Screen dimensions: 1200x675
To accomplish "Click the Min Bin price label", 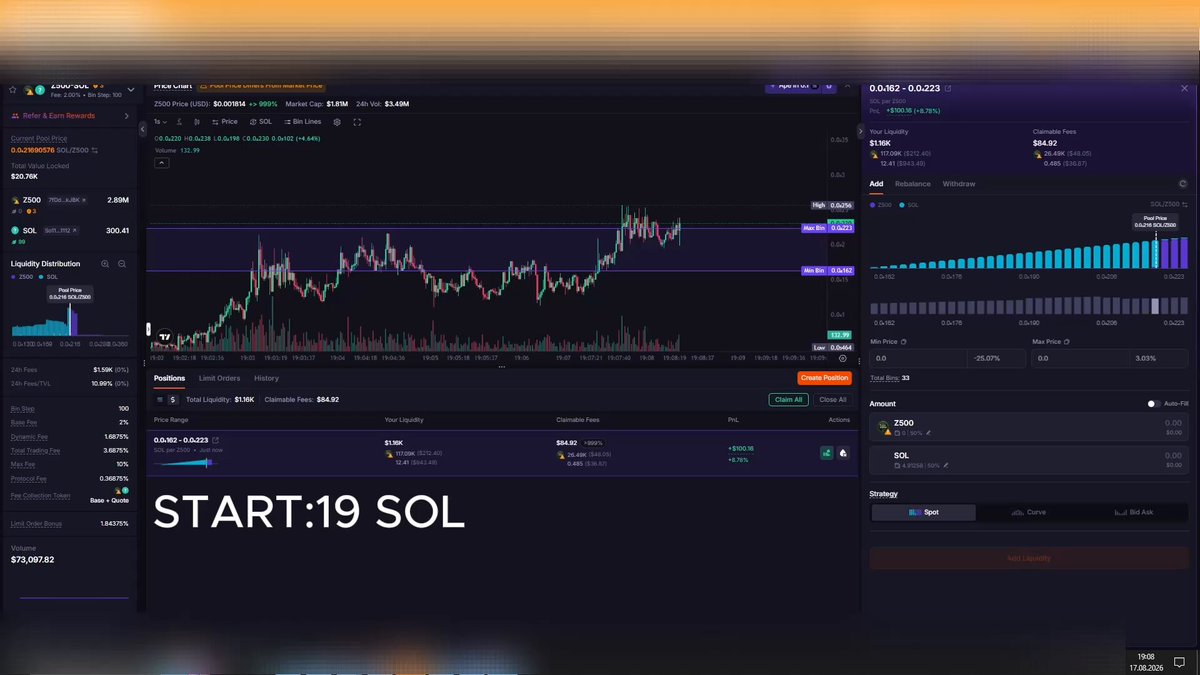I will point(827,270).
